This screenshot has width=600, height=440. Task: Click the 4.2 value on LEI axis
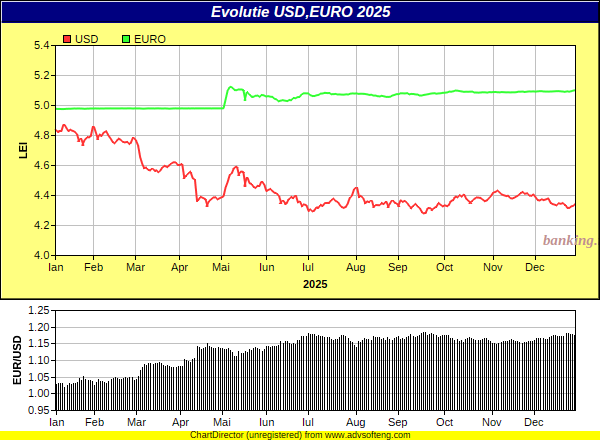pos(42,225)
